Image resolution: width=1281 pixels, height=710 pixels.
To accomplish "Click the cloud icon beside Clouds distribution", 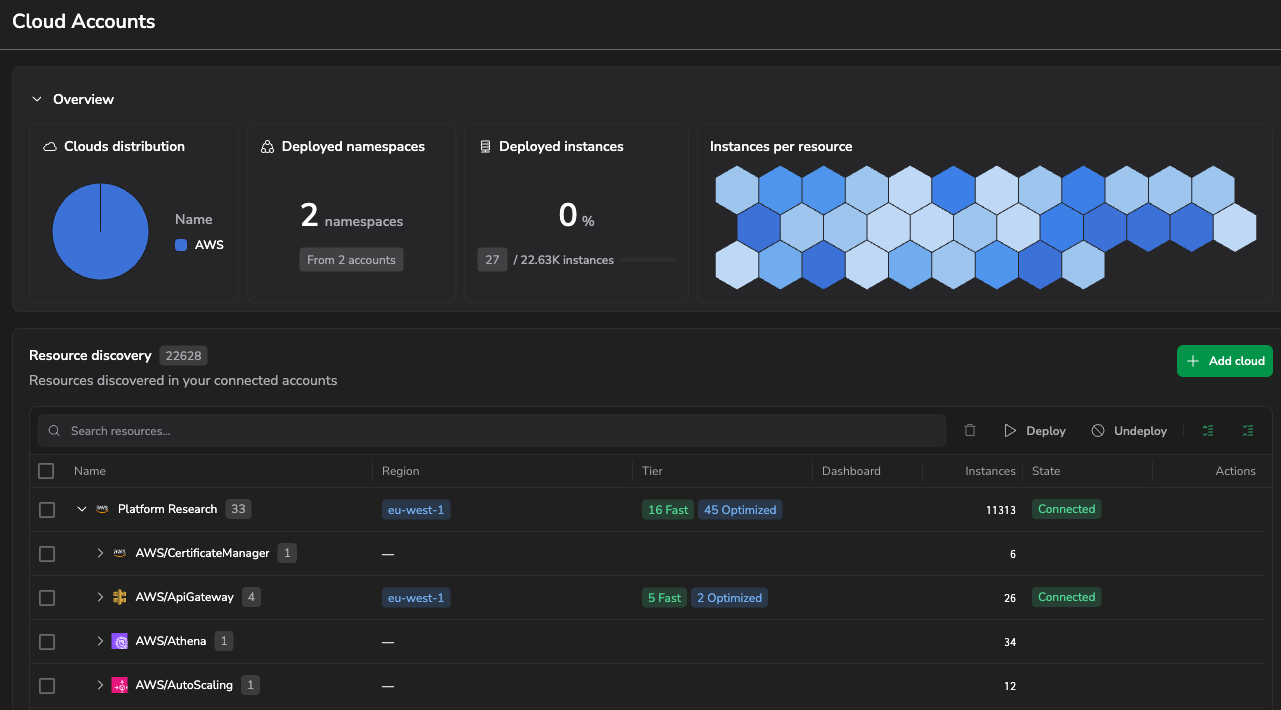I will [x=50, y=147].
